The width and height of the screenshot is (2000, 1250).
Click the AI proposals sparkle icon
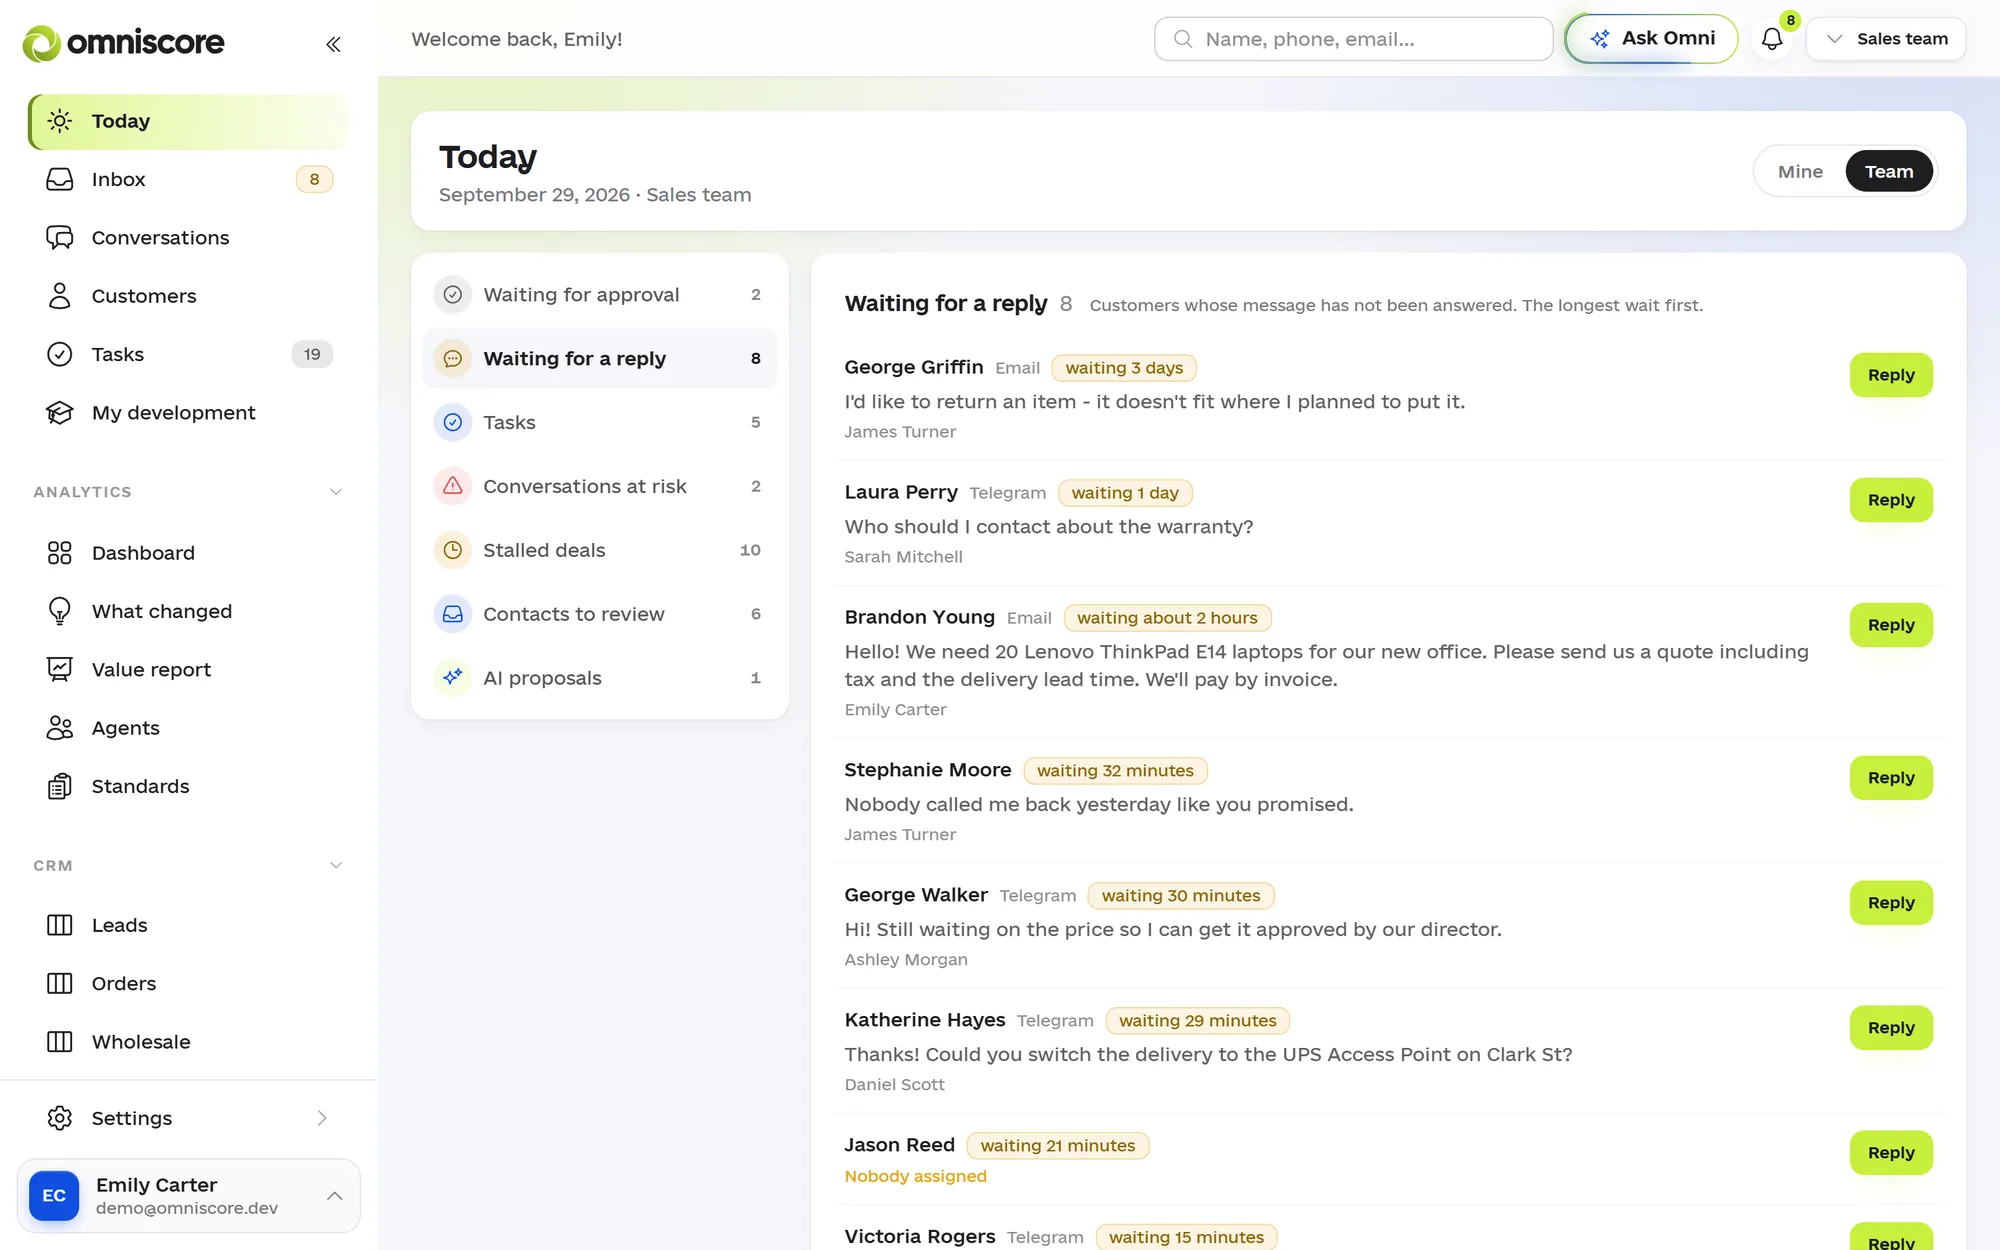(x=453, y=678)
